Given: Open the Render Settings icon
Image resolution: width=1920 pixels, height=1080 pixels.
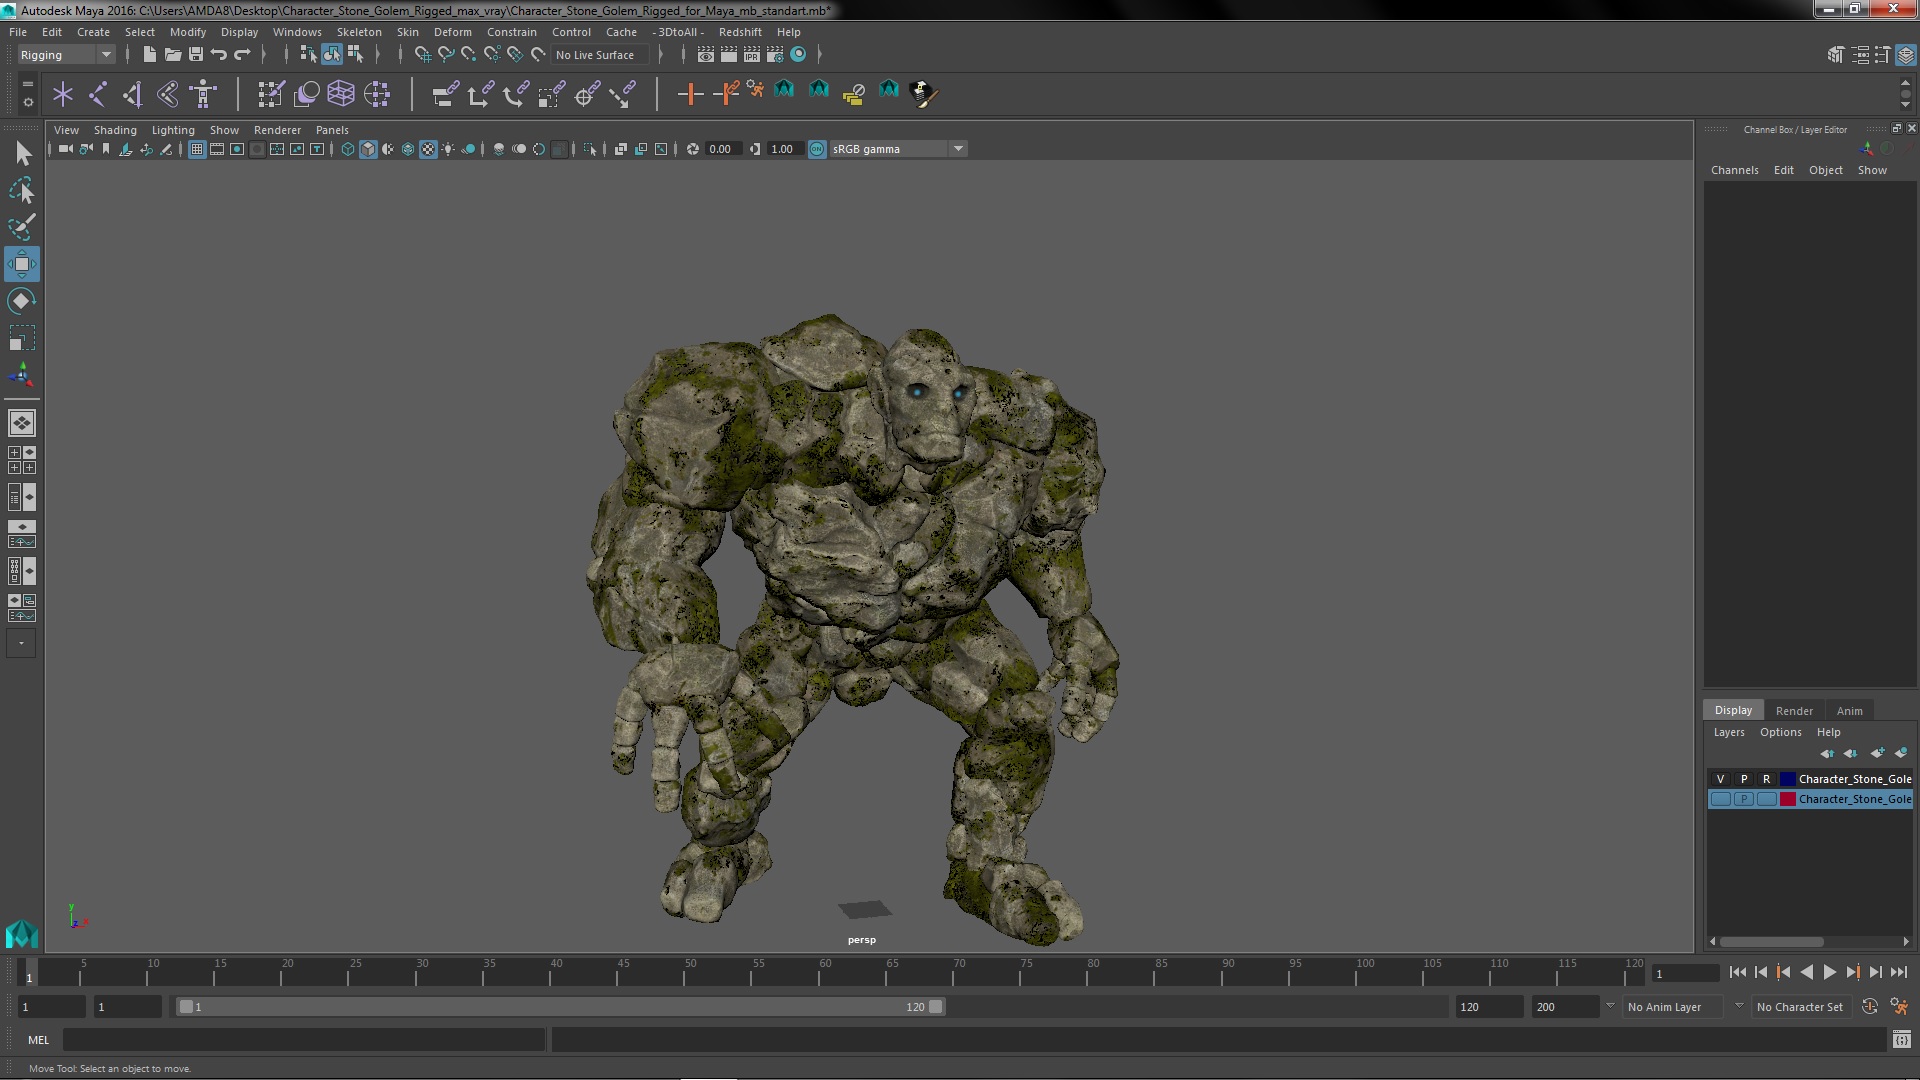Looking at the screenshot, I should click(x=775, y=55).
